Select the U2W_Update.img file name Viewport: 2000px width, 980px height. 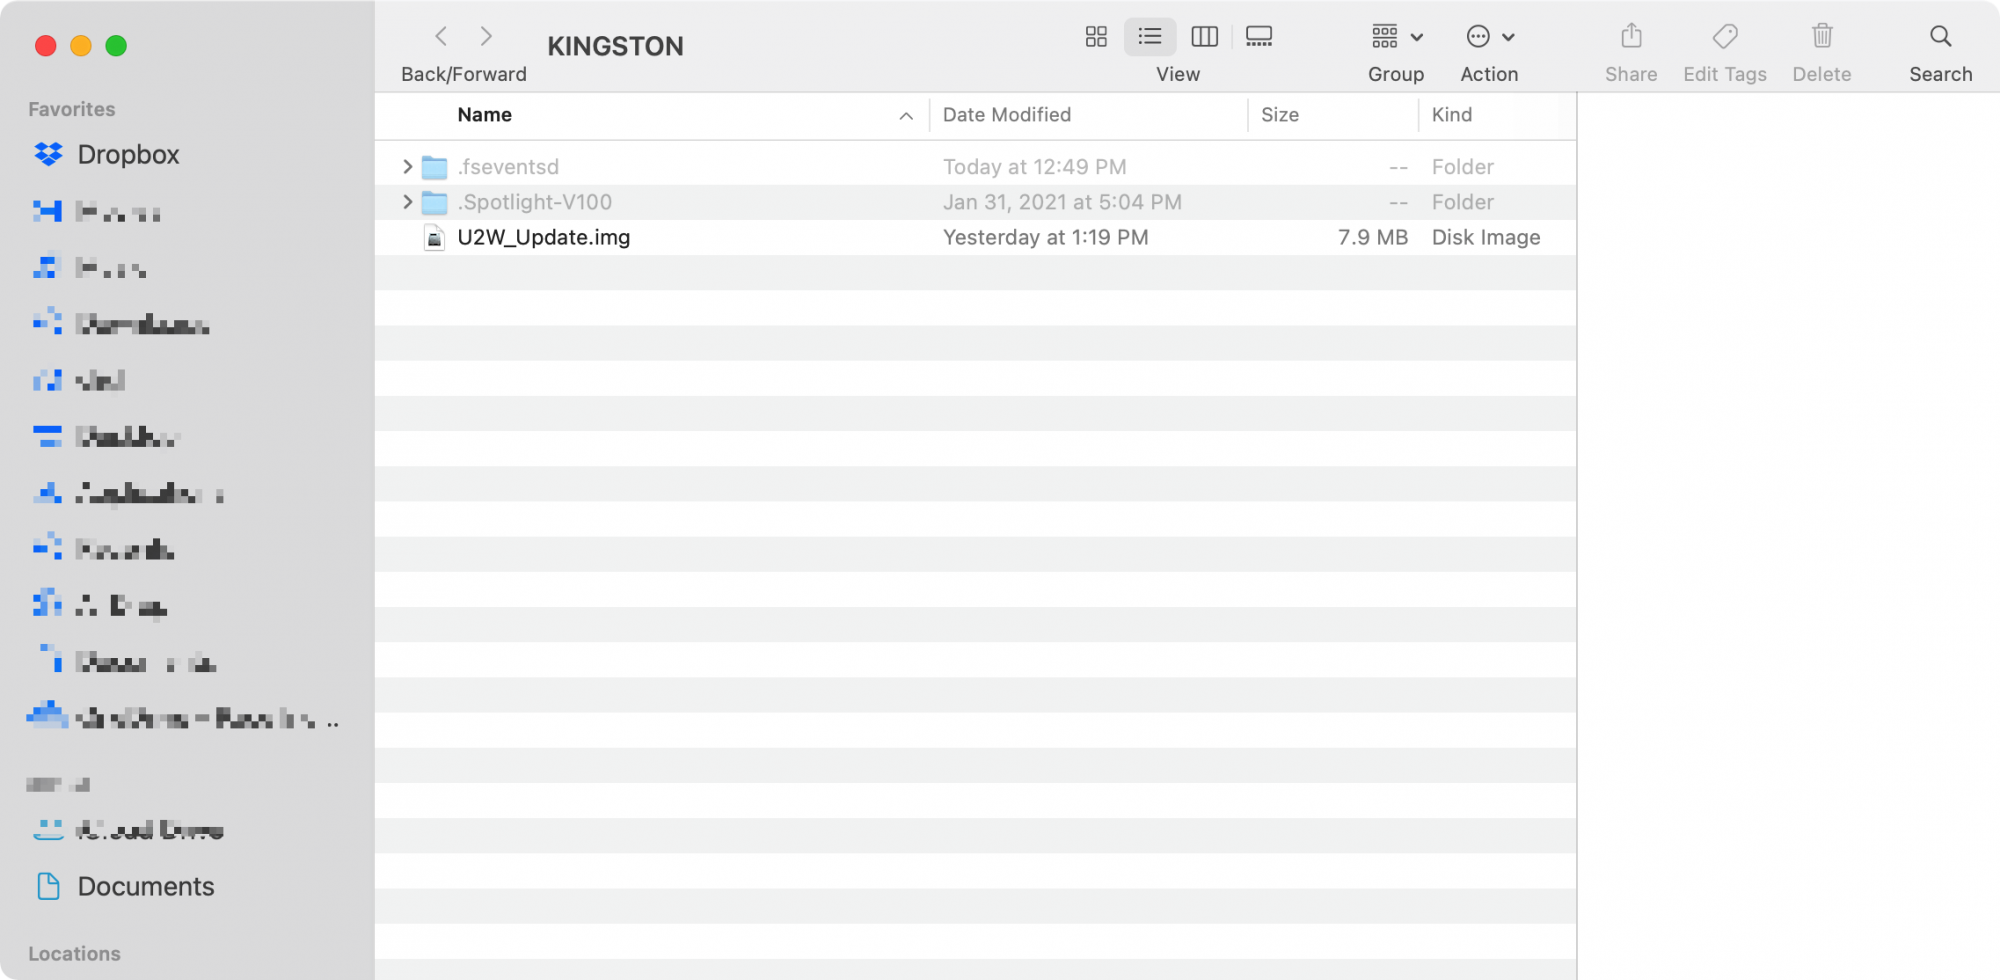[x=544, y=237]
